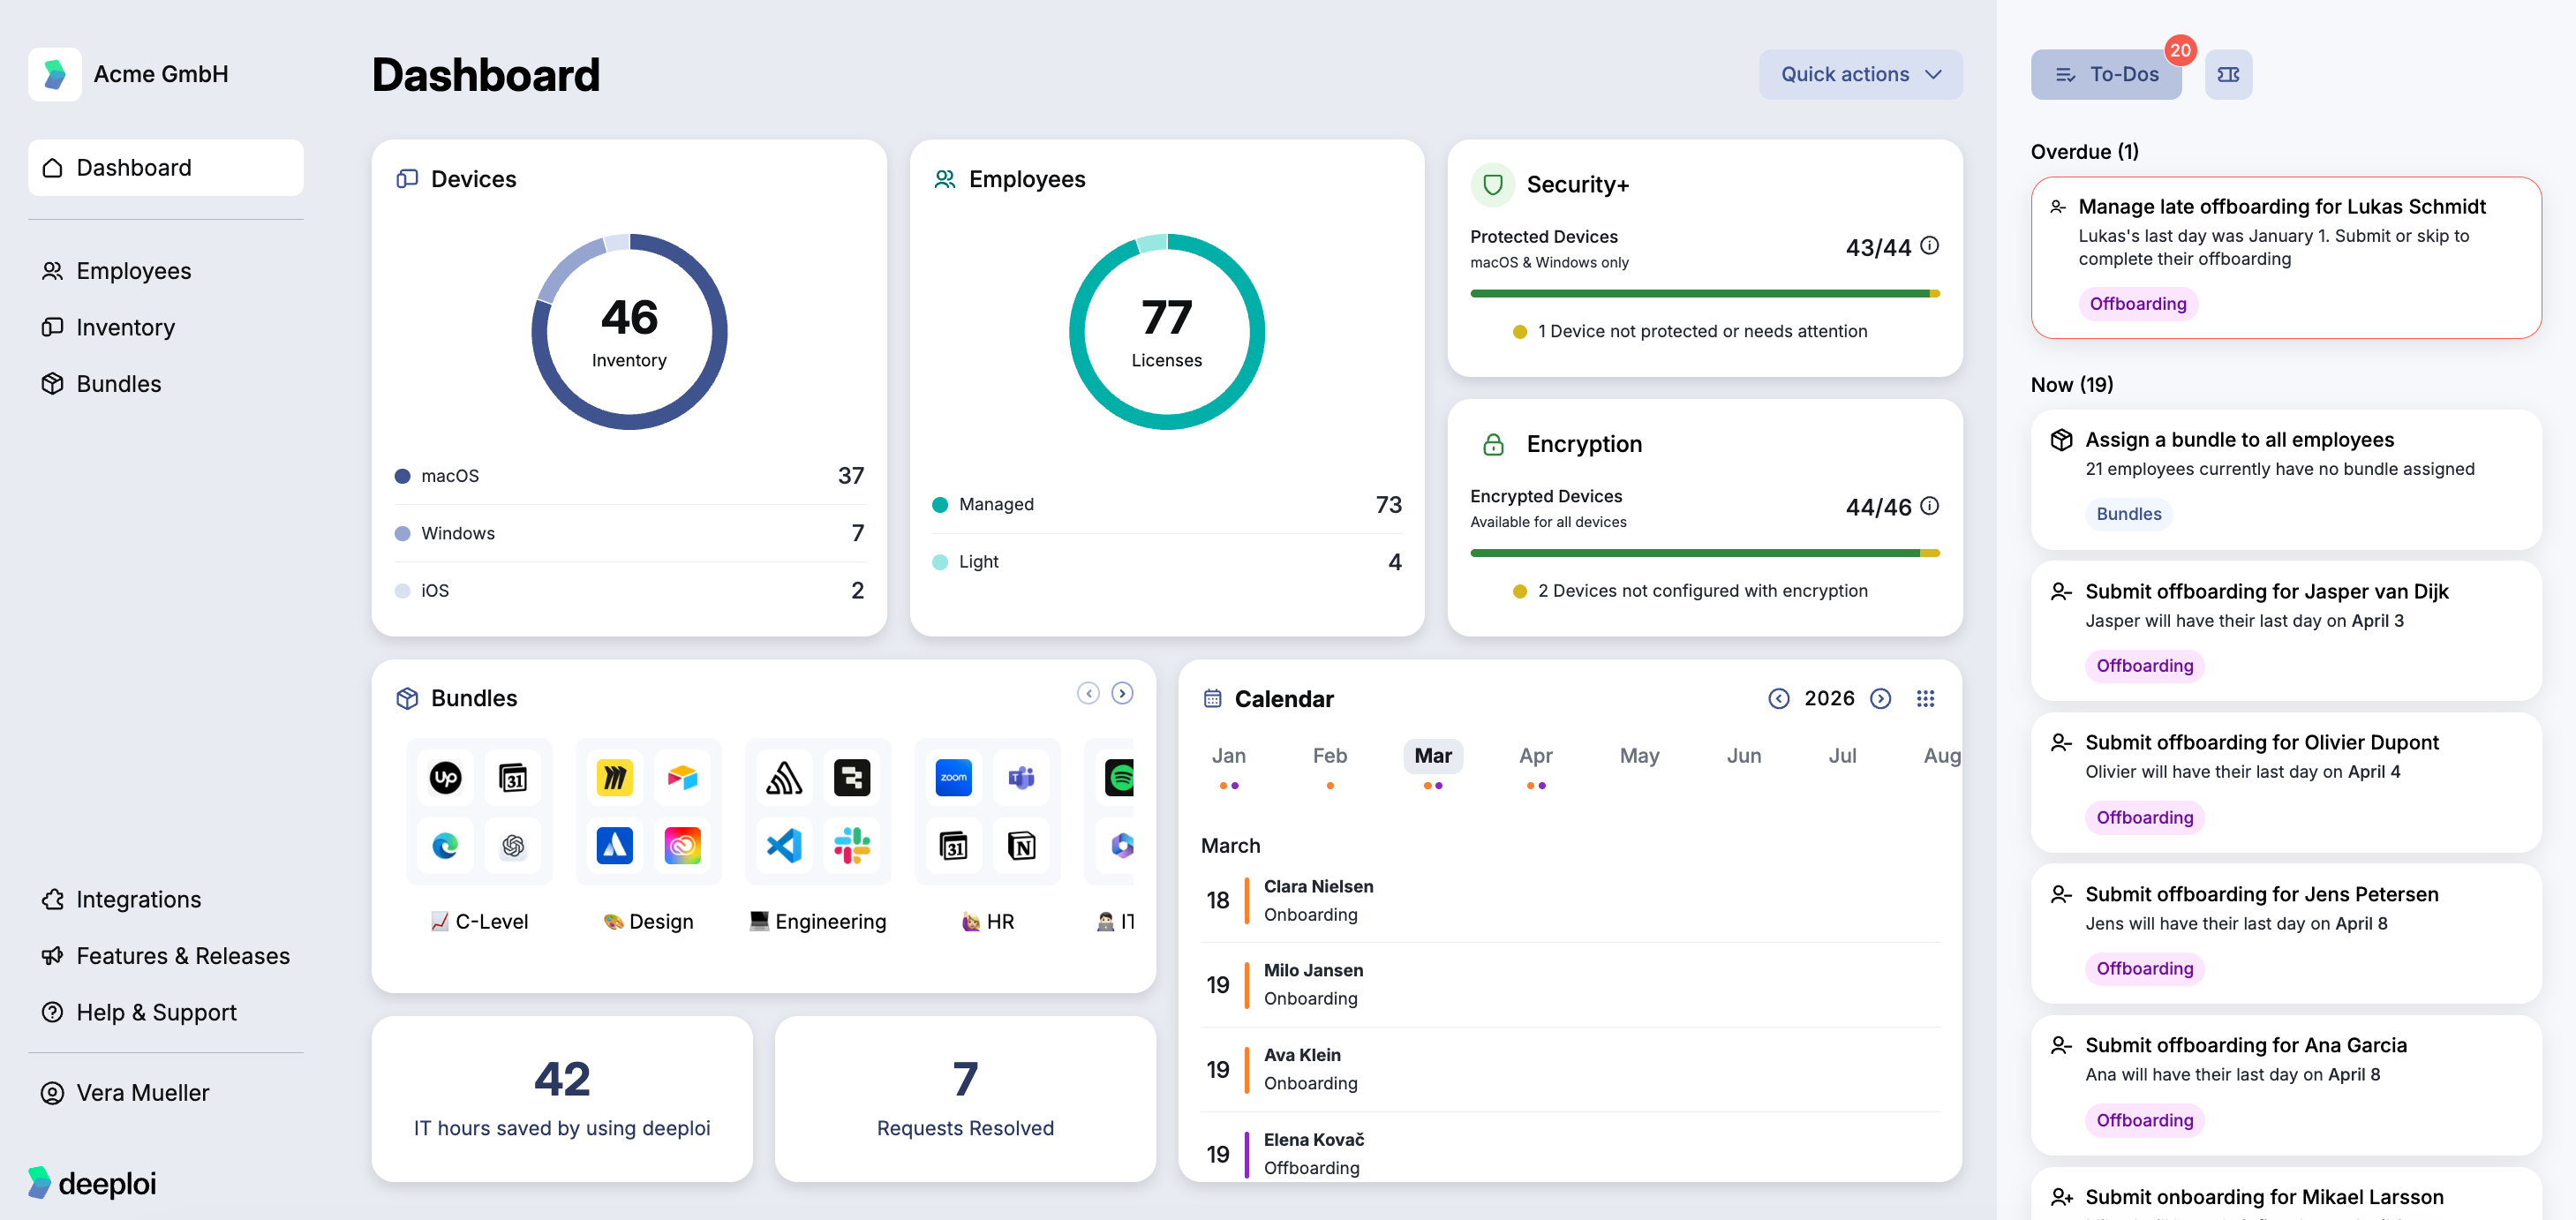This screenshot has height=1220, width=2576.
Task: Click the Protected Devices progress bar
Action: pos(1703,293)
